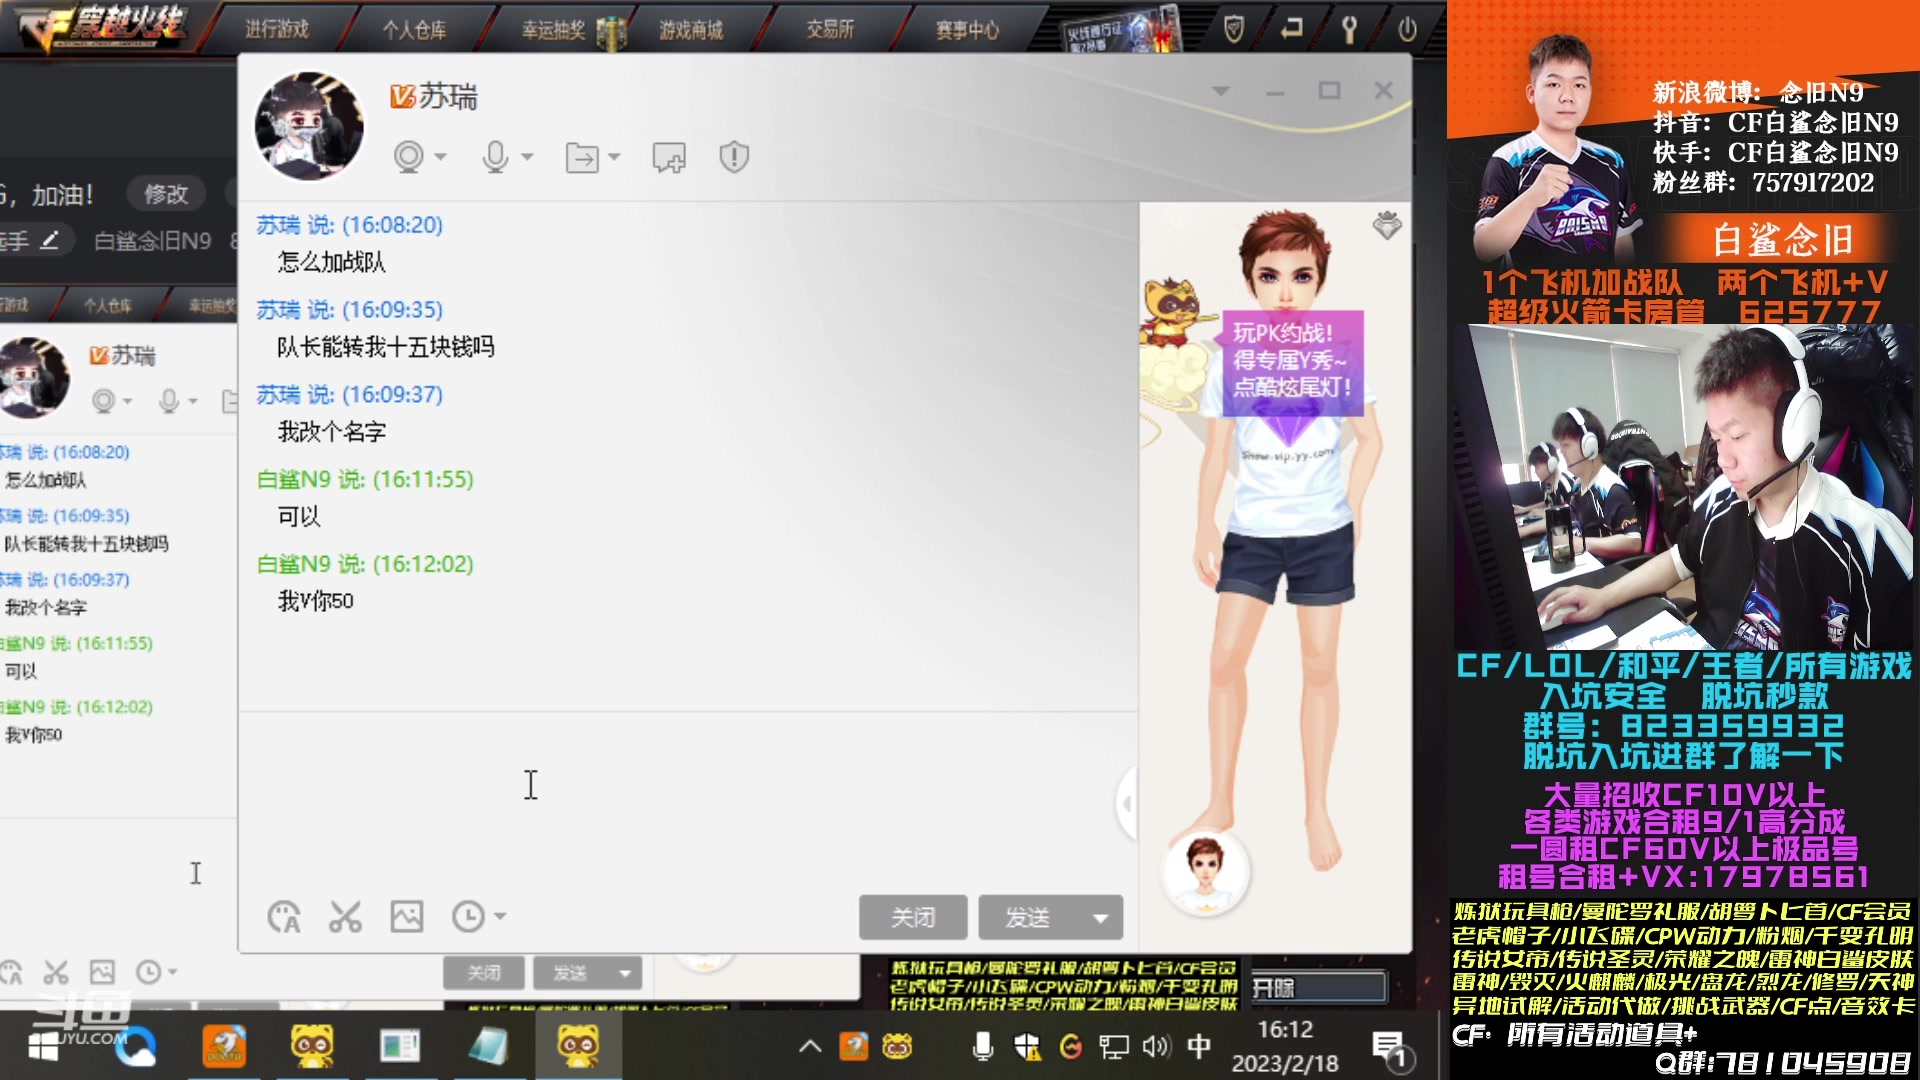The height and width of the screenshot is (1080, 1920).
Task: Expand the microphone options arrow
Action: tap(528, 157)
